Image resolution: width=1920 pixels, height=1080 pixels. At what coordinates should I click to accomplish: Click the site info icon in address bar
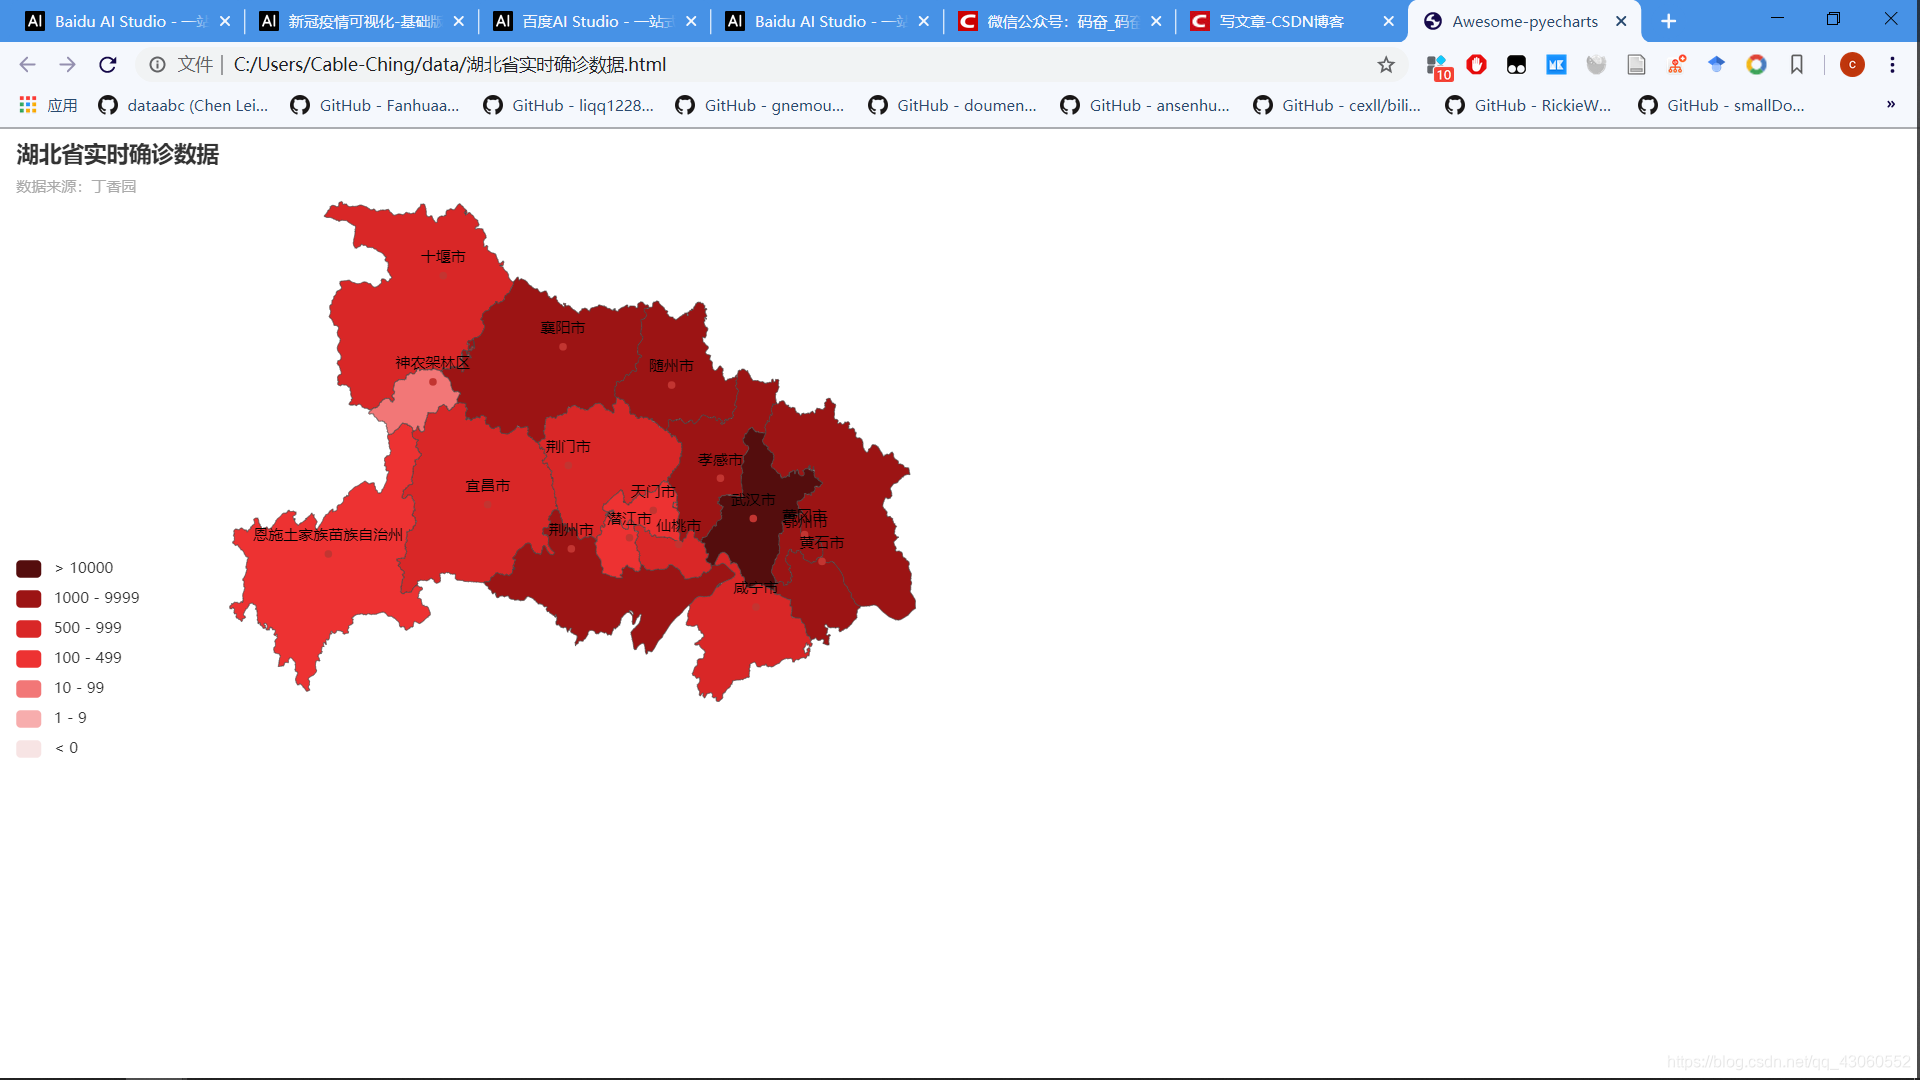157,65
